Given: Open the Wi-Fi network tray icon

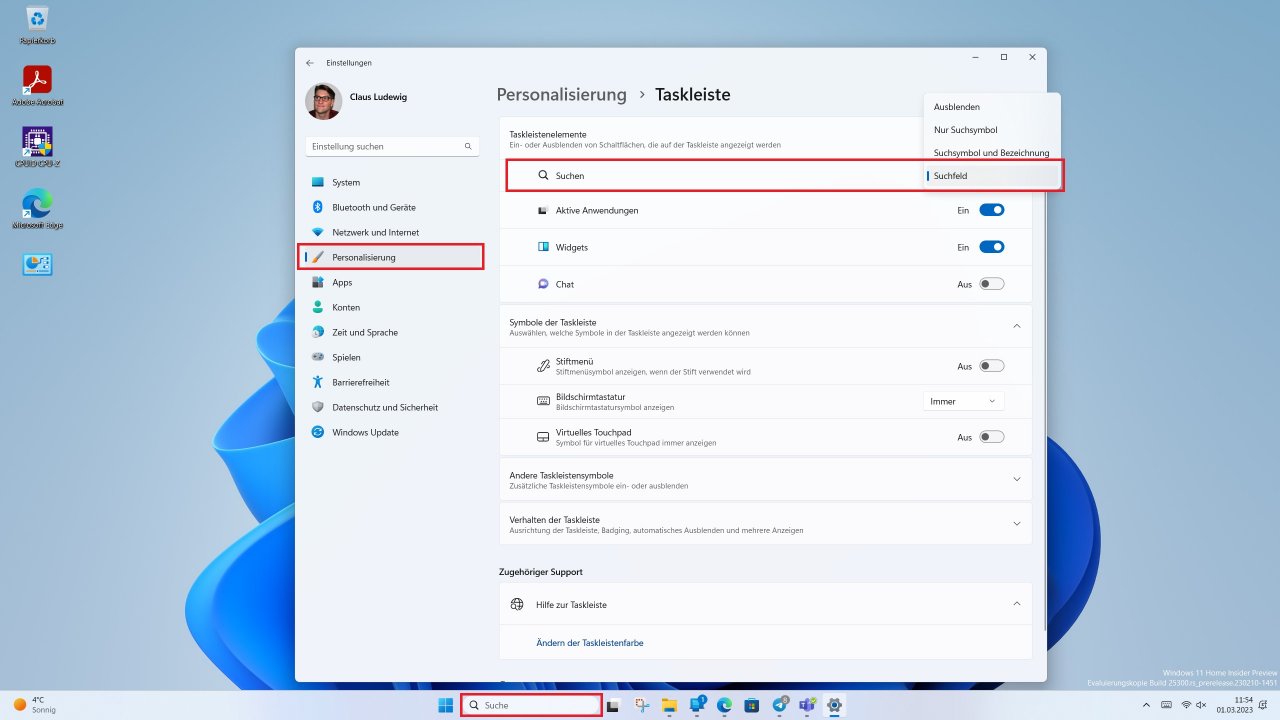Looking at the screenshot, I should [1186, 705].
